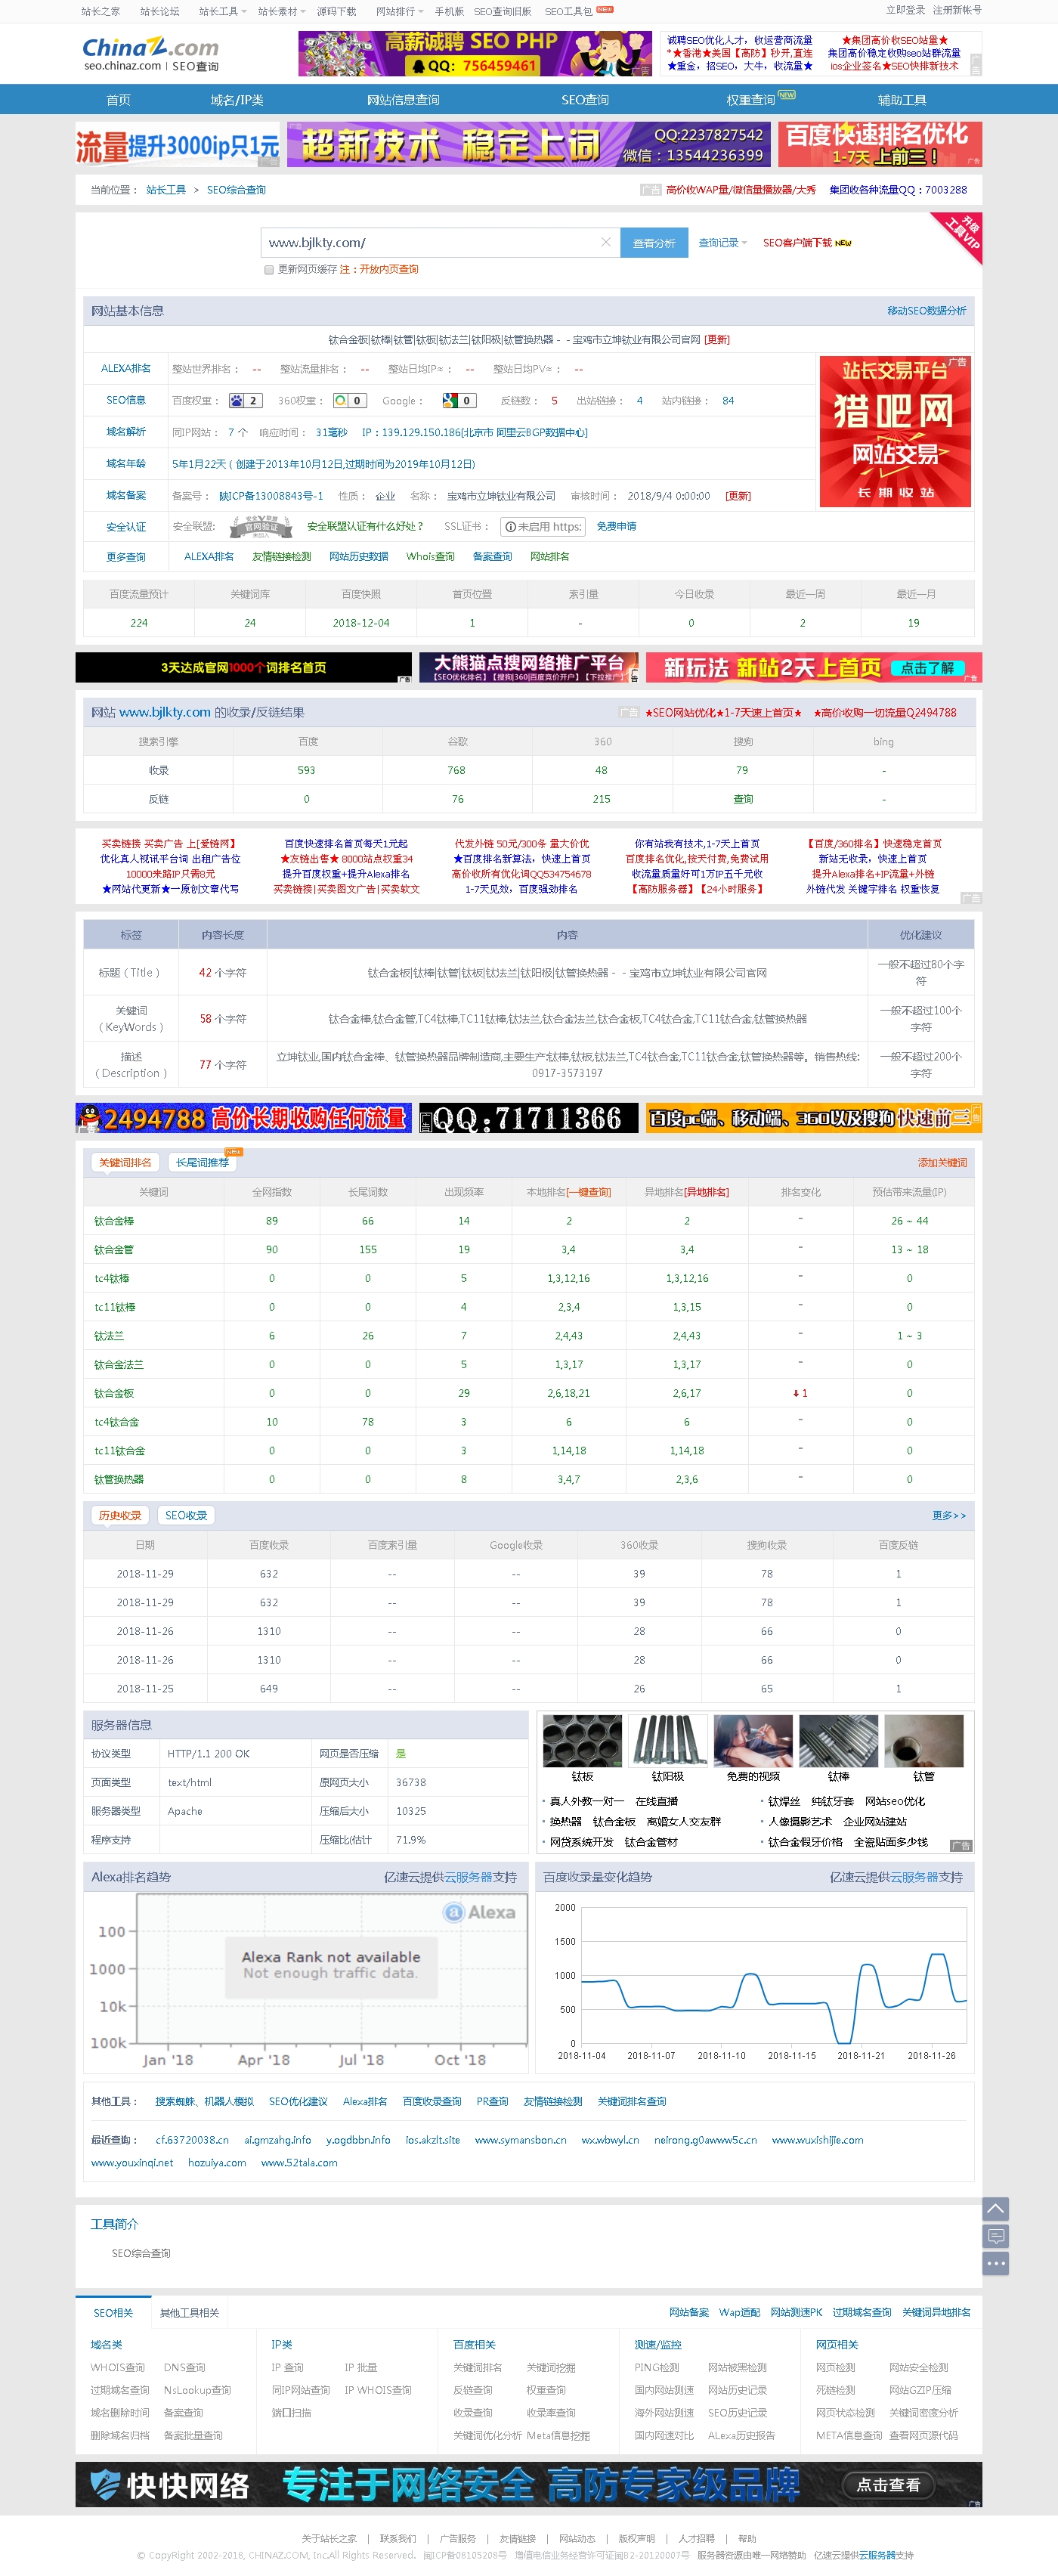Viewport: 1058px width, 2576px height.
Task: Expand the 站长工具 top menu dropdown
Action: point(222,11)
